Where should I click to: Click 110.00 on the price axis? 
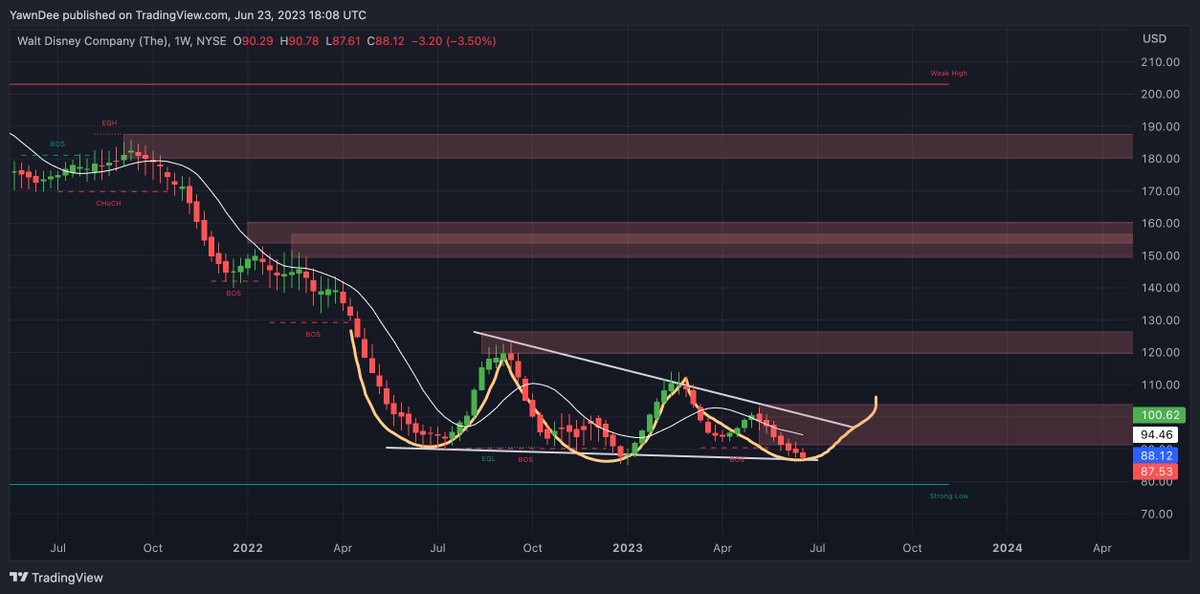click(x=1158, y=385)
